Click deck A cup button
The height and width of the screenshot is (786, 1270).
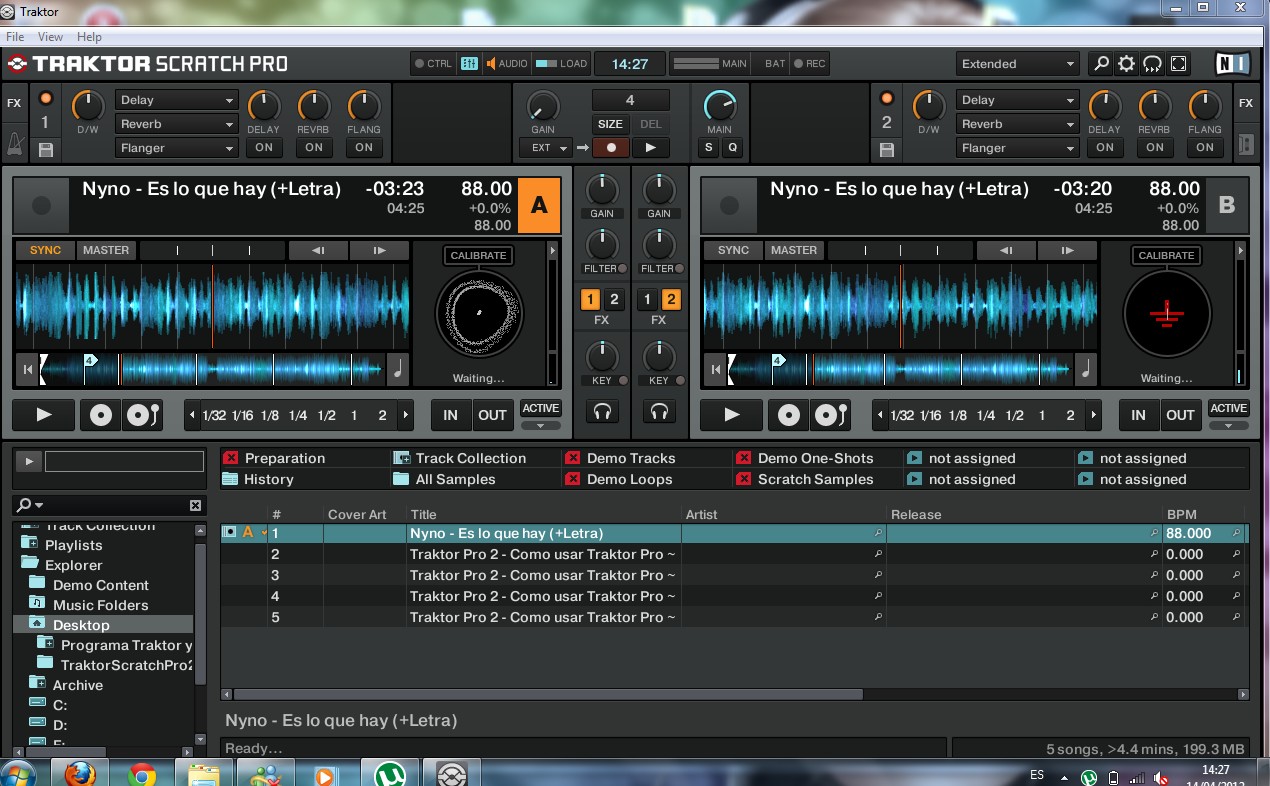(x=143, y=415)
